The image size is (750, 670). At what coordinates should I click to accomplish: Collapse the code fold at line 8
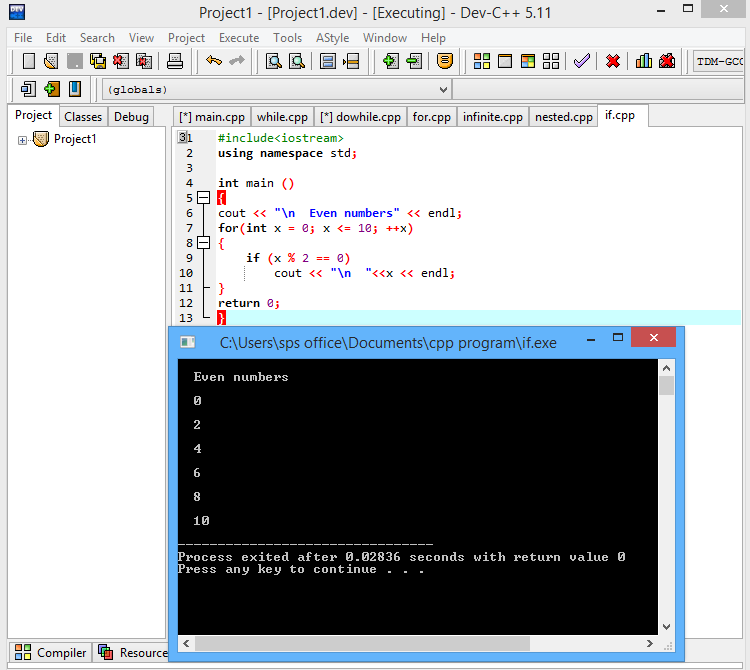click(204, 242)
